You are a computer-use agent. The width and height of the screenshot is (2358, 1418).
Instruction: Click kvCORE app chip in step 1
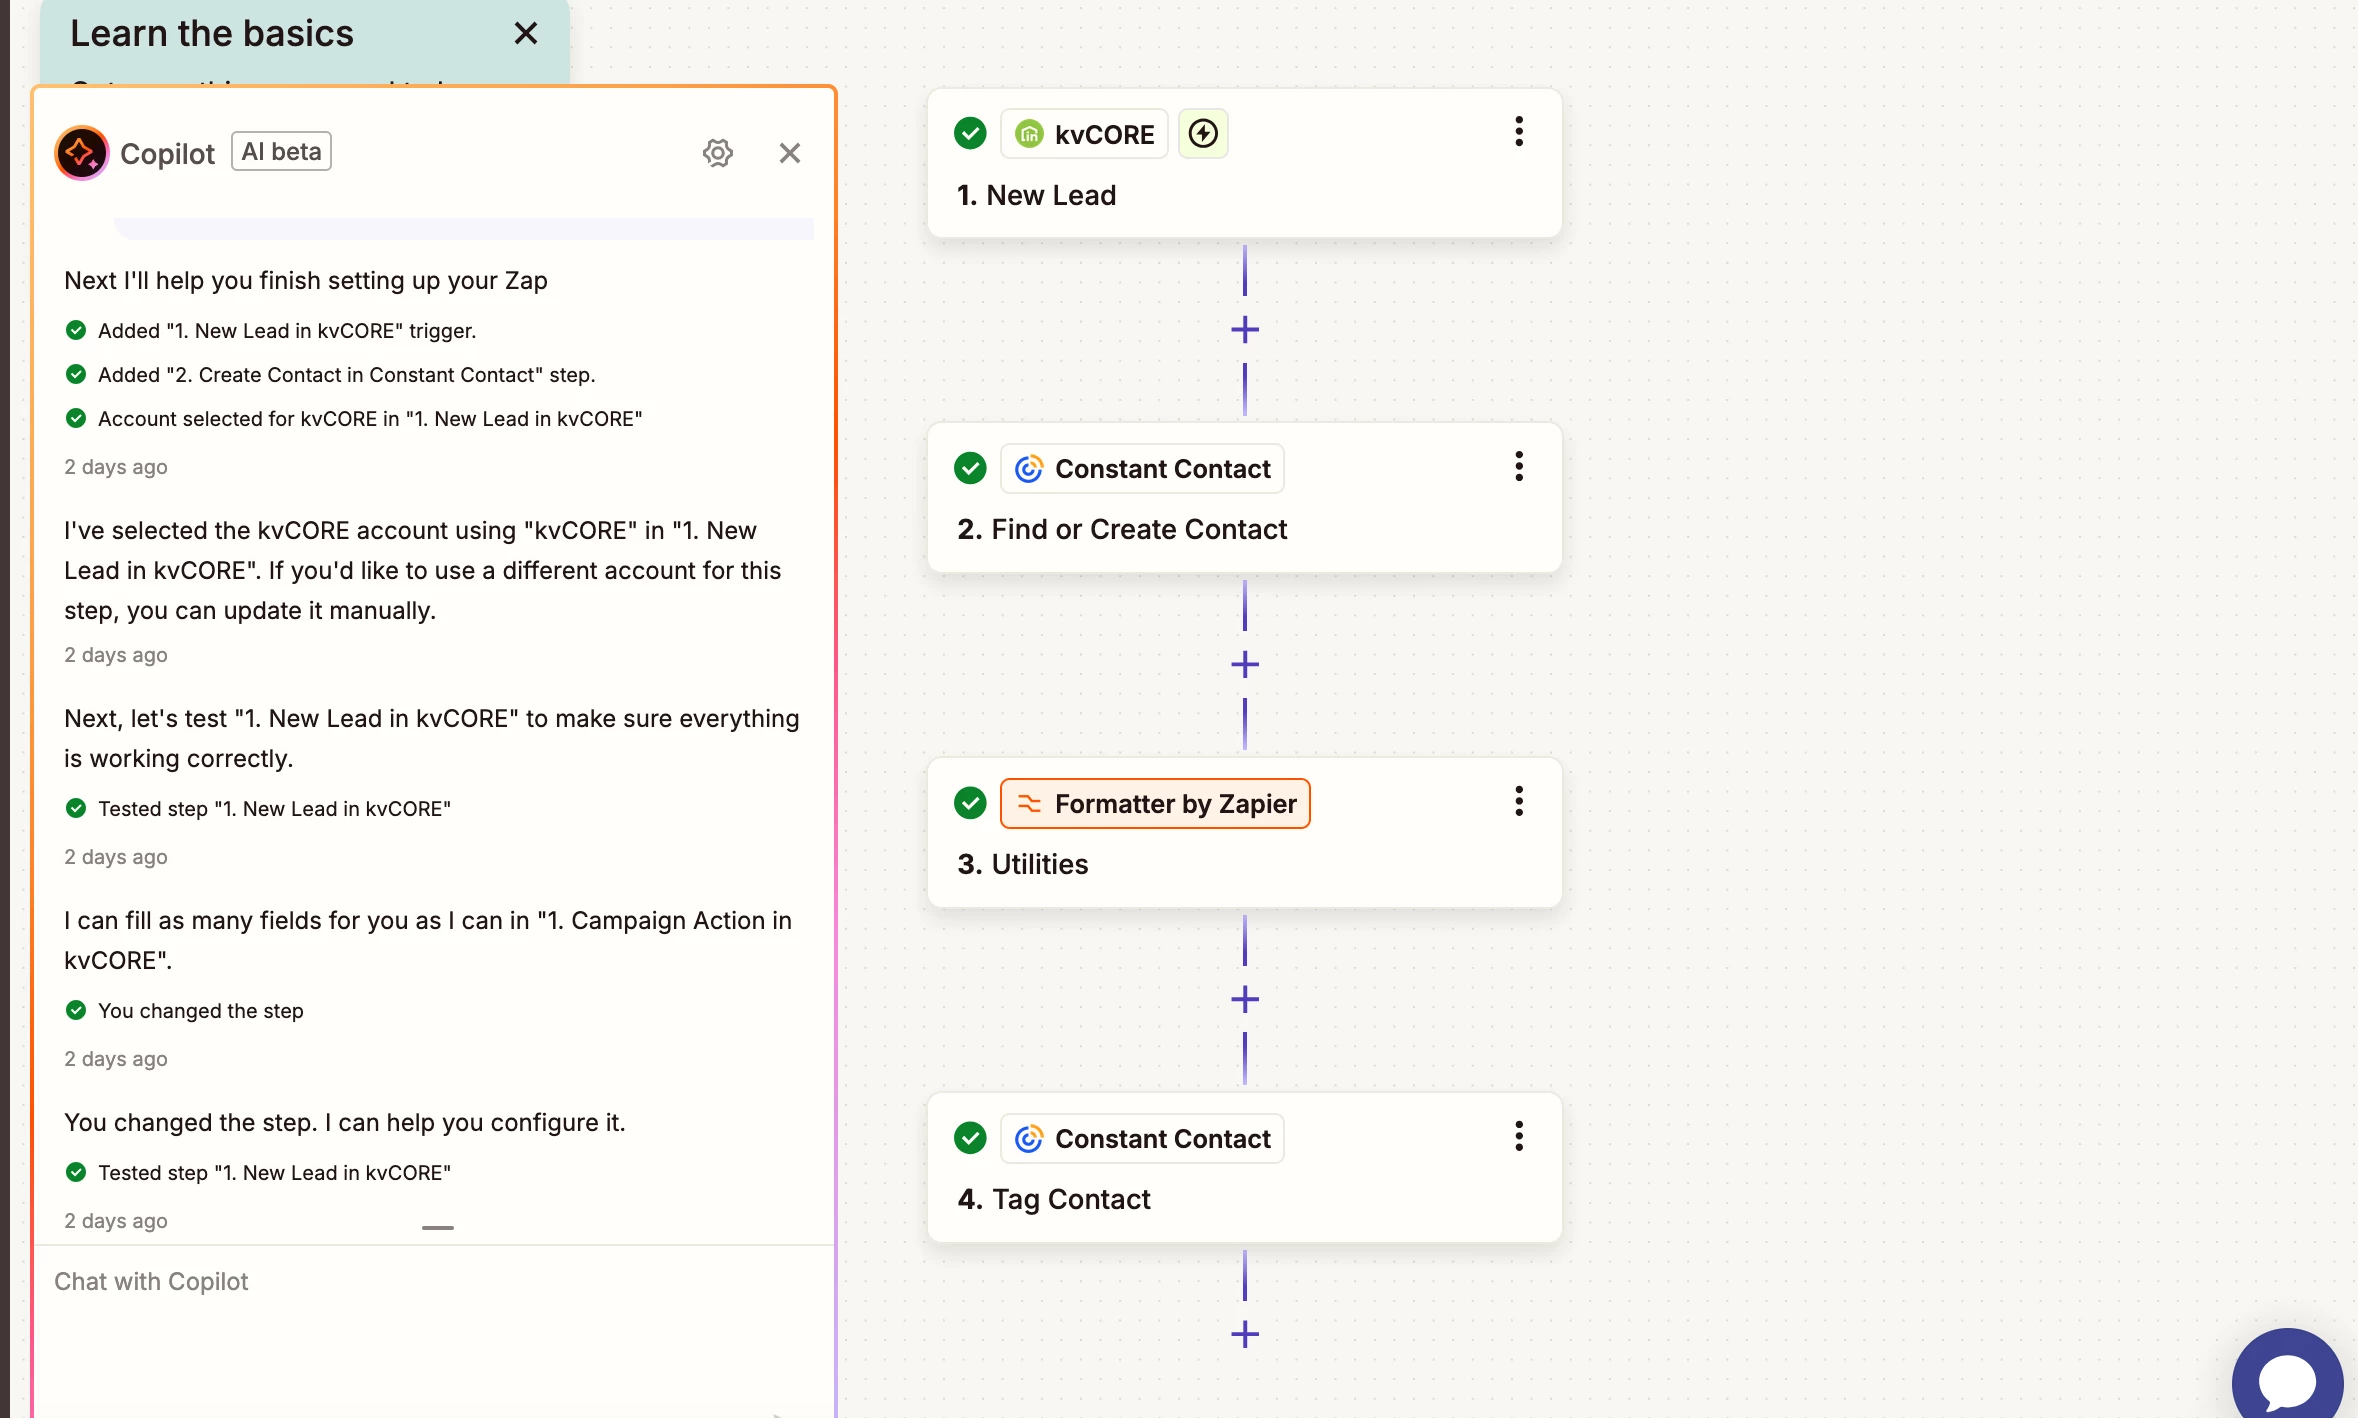pyautogui.click(x=1084, y=134)
